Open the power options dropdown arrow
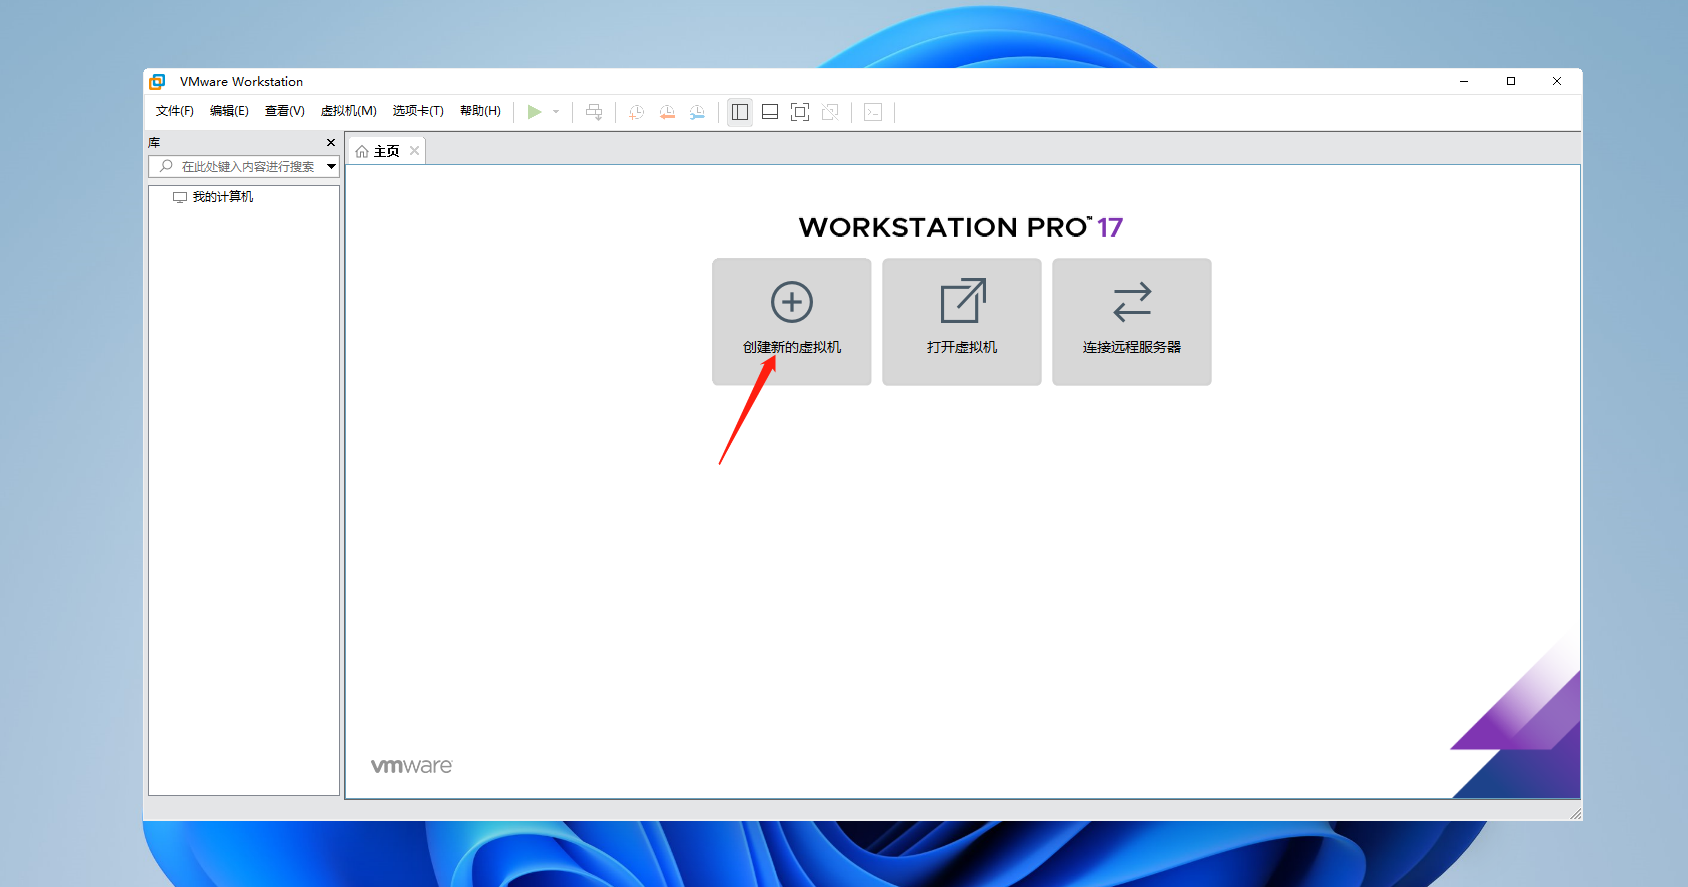1688x887 pixels. click(556, 112)
